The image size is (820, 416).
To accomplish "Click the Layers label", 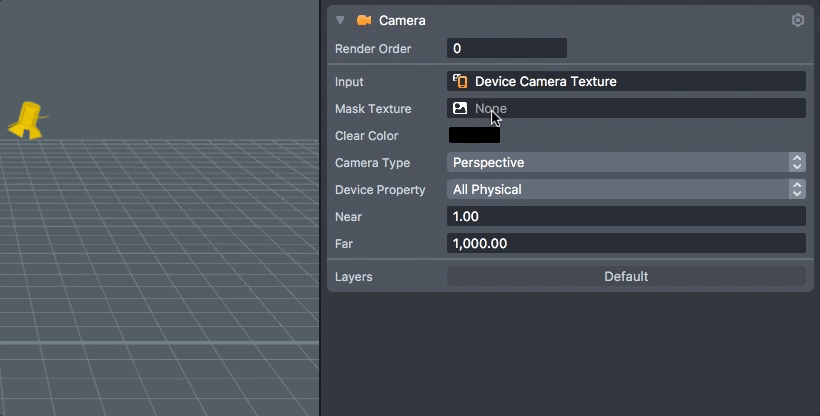I will (x=354, y=277).
